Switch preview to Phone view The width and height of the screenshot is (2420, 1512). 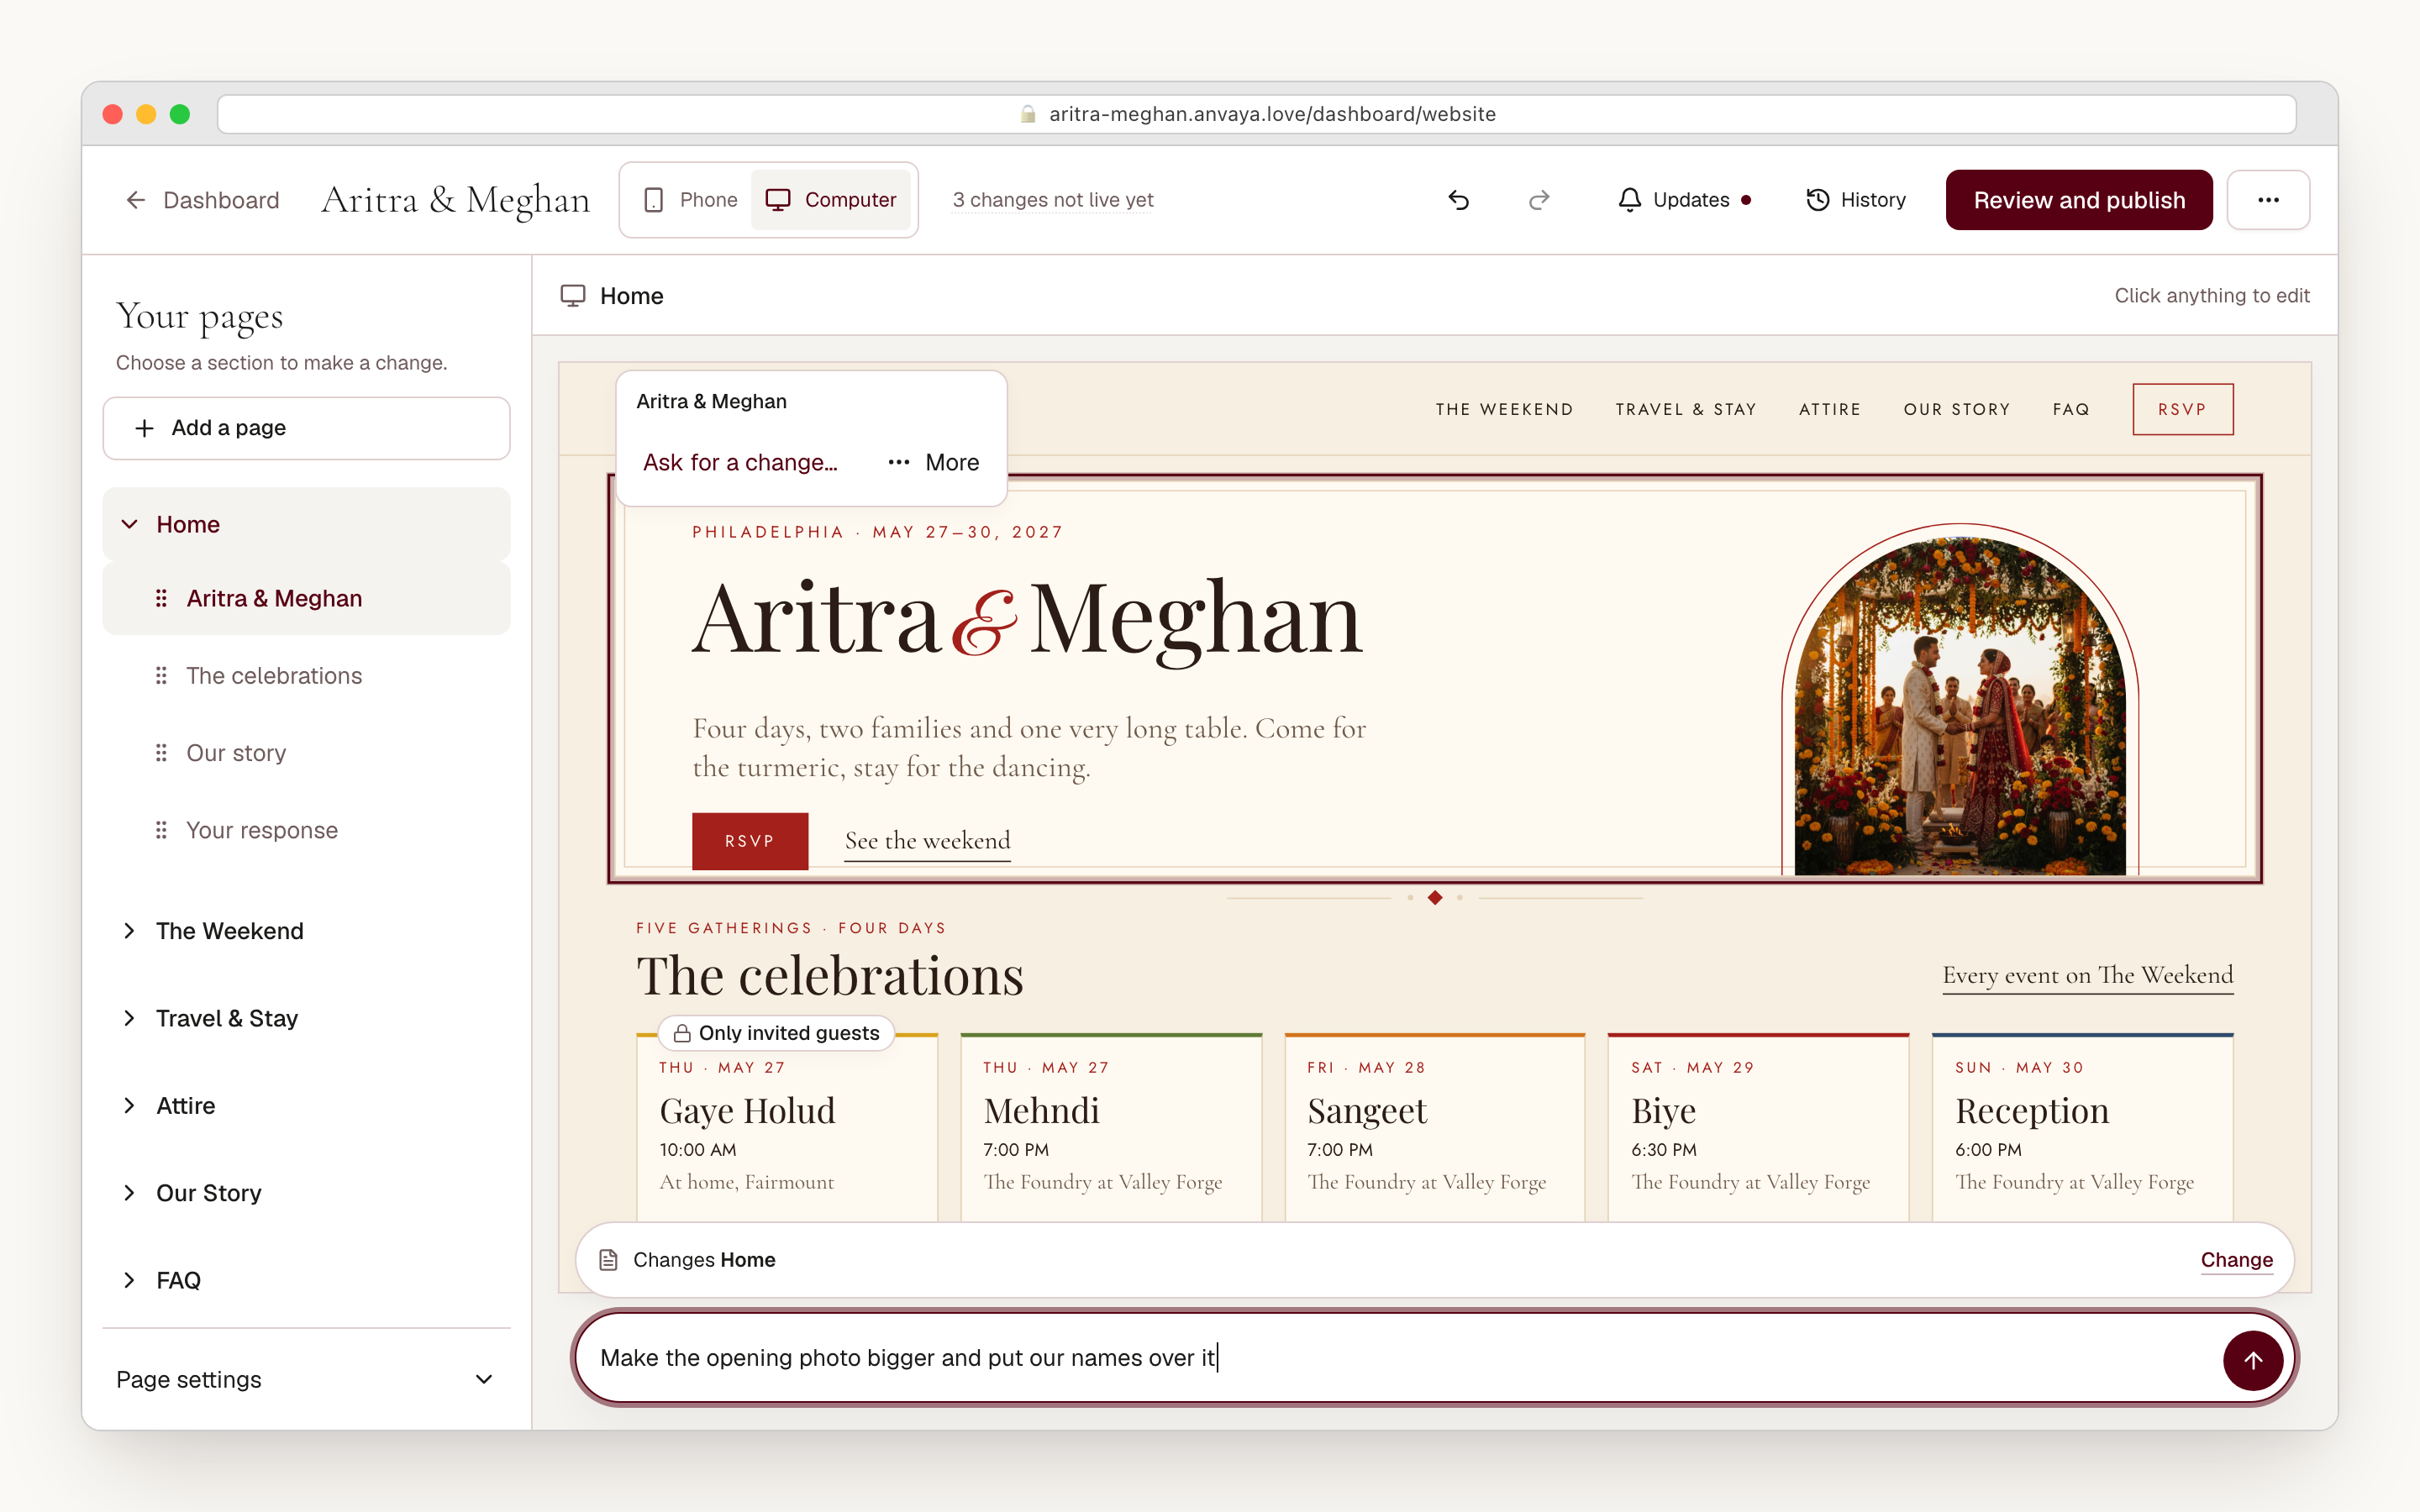pyautogui.click(x=691, y=200)
